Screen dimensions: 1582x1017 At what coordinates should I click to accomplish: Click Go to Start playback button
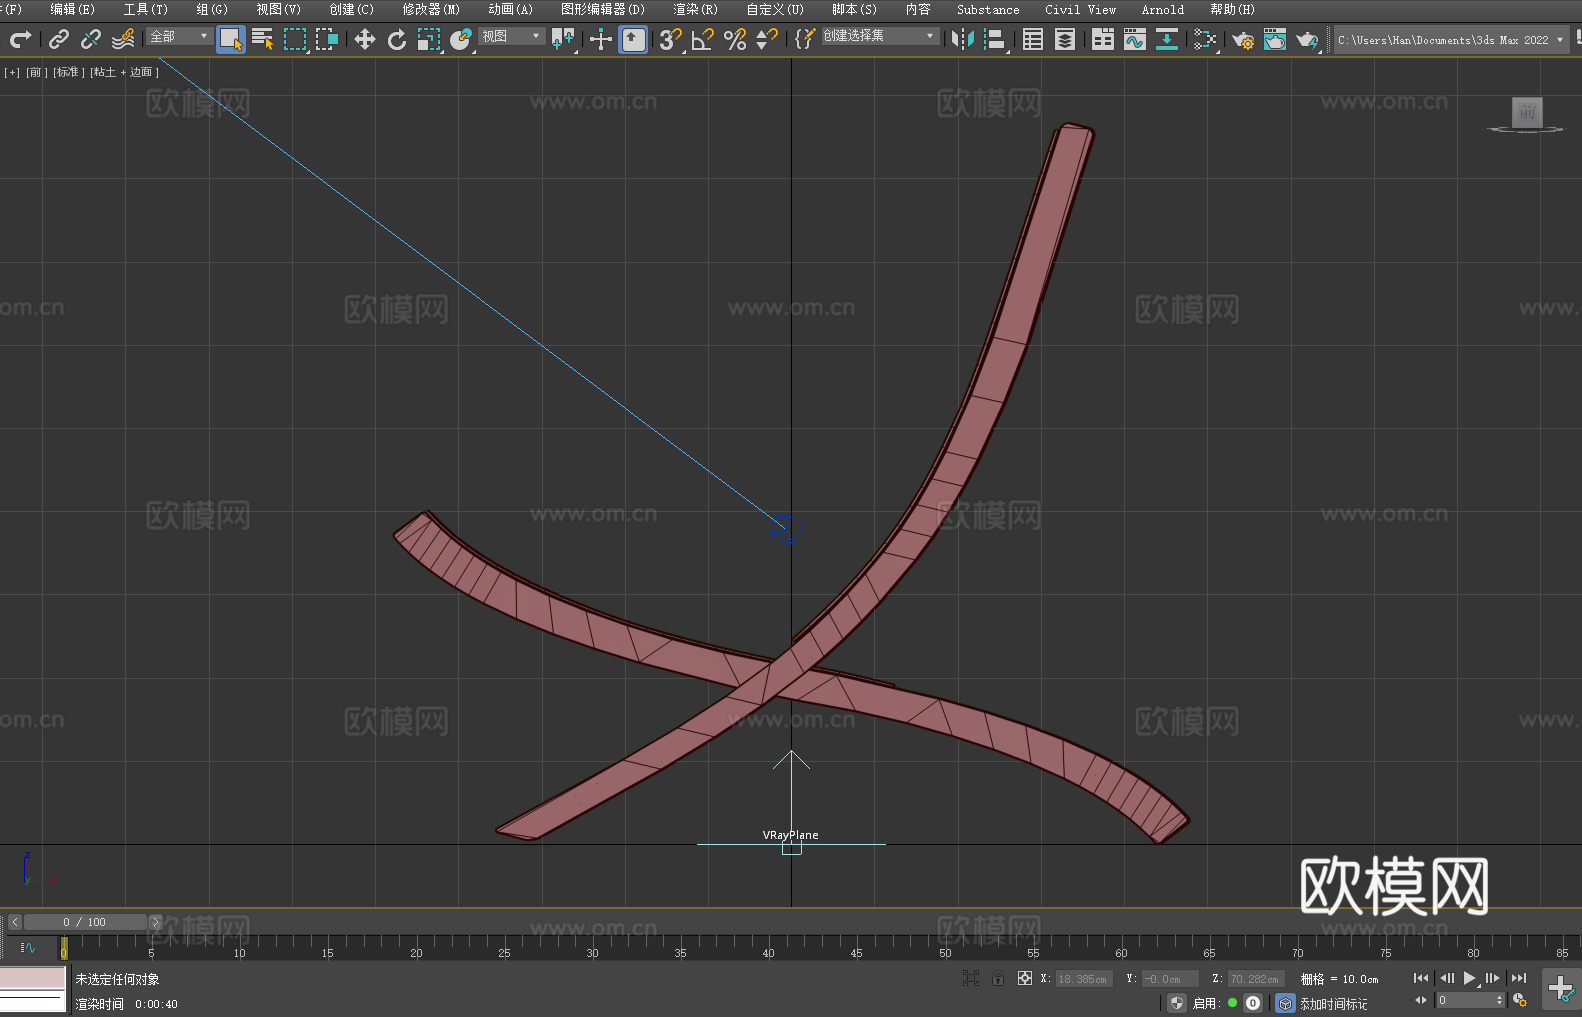tap(1421, 978)
